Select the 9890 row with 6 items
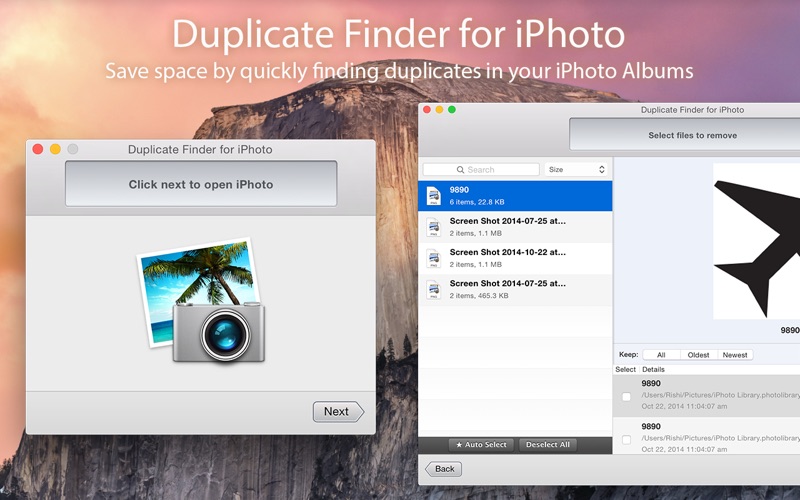800x500 pixels. pos(515,195)
